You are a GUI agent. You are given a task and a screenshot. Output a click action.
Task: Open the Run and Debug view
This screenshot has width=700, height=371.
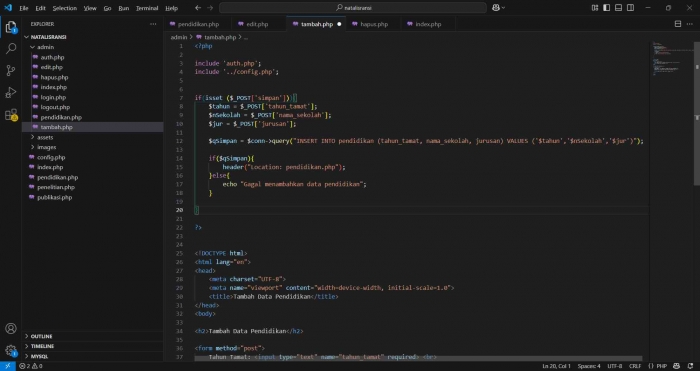(x=11, y=92)
